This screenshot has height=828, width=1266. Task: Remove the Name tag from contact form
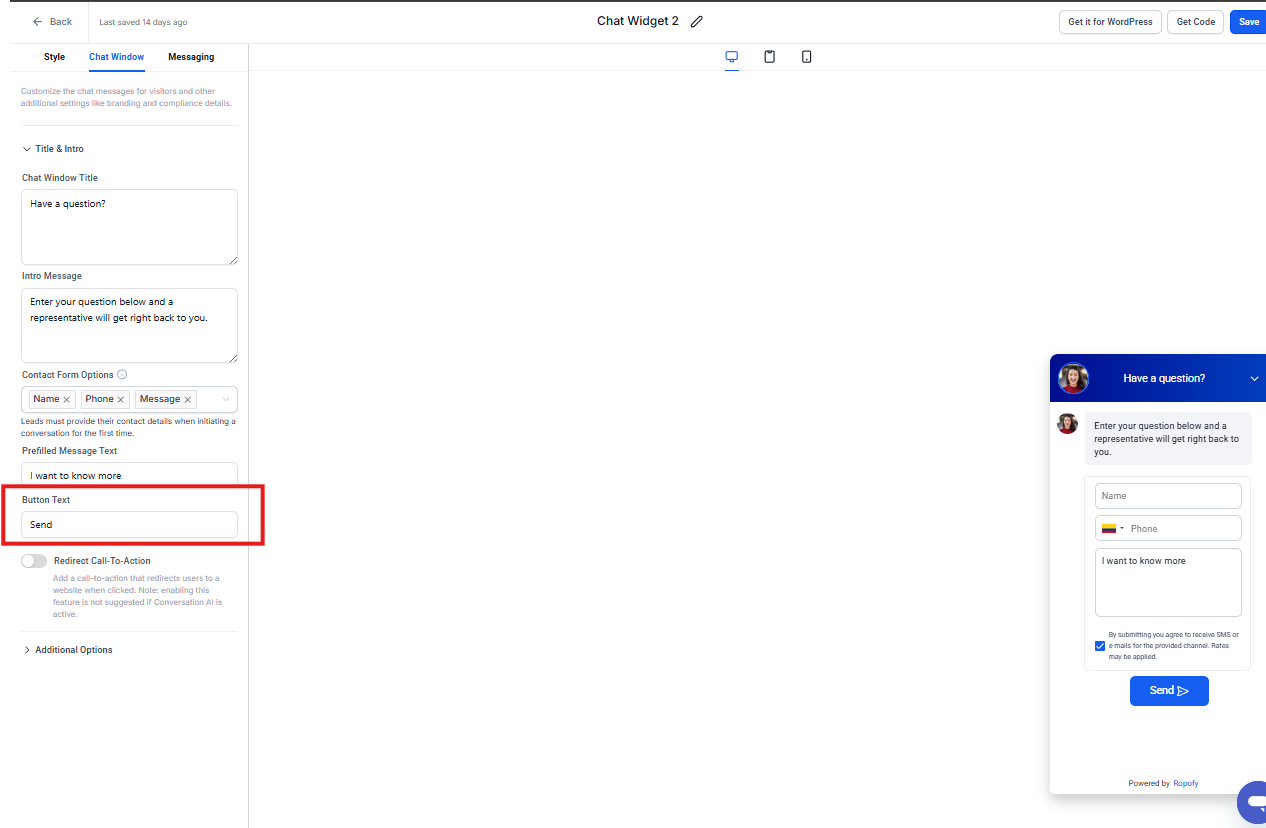(x=67, y=399)
